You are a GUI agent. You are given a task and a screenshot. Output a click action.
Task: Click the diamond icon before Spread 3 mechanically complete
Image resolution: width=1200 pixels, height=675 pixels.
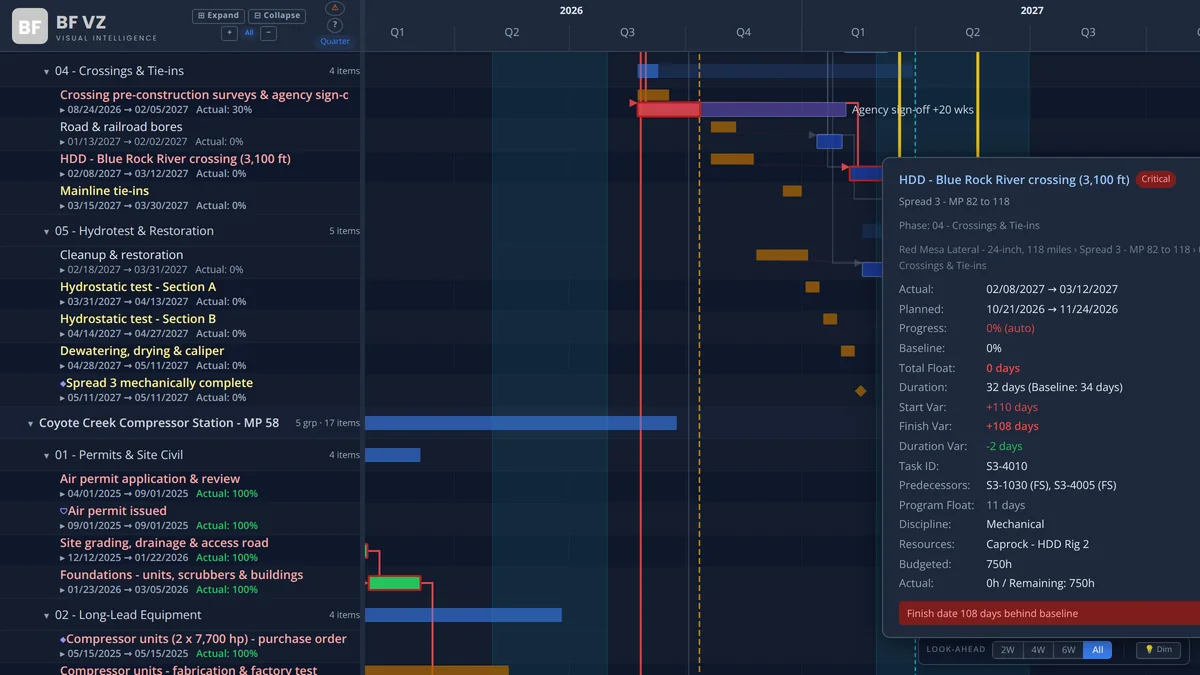click(x=63, y=383)
